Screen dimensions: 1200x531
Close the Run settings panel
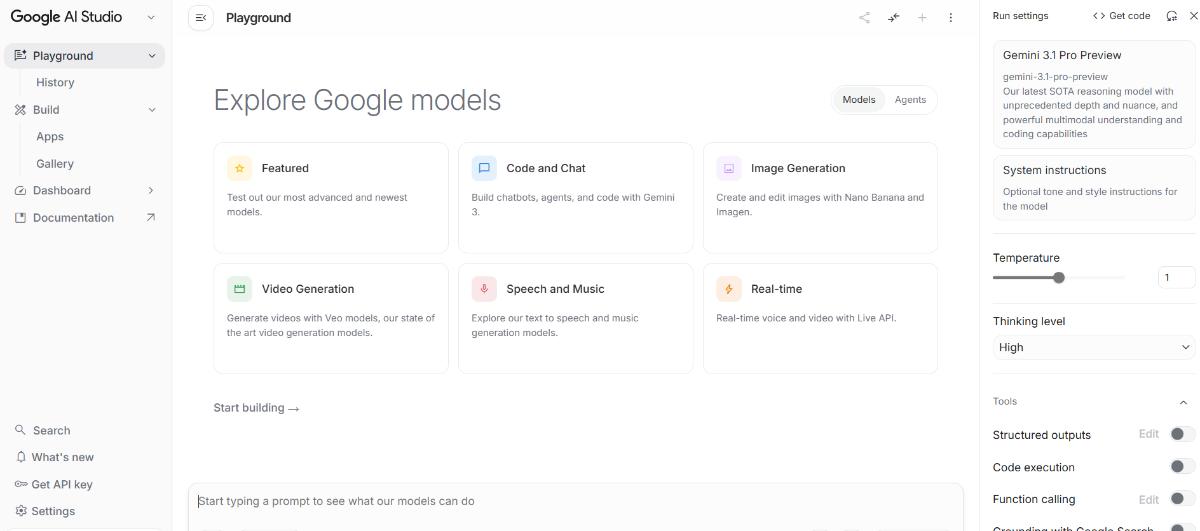tap(1192, 16)
